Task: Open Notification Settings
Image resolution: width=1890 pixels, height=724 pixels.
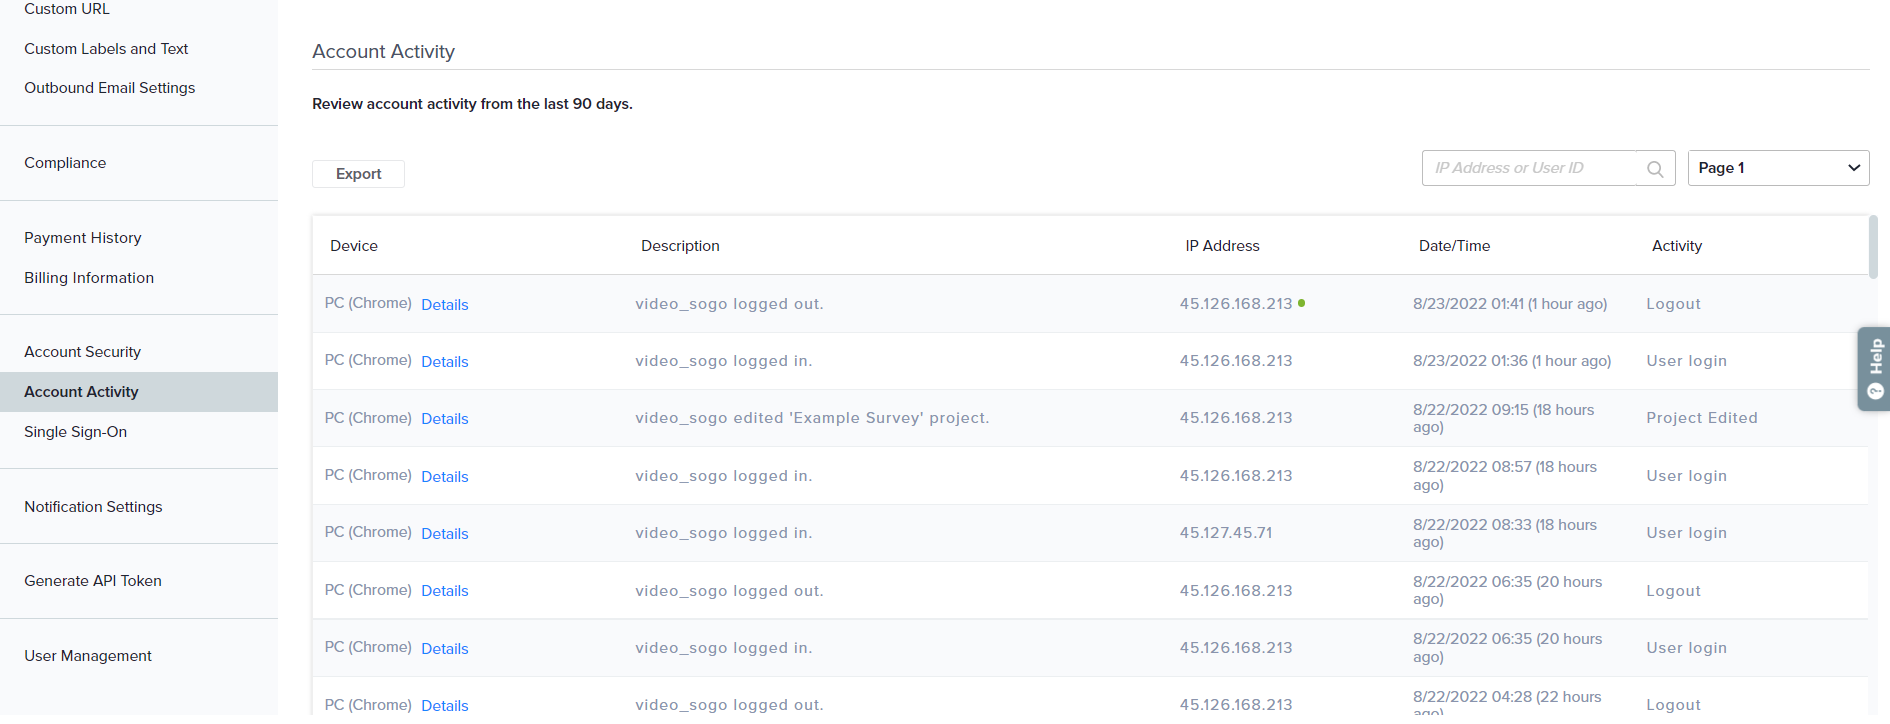Action: coord(93,507)
